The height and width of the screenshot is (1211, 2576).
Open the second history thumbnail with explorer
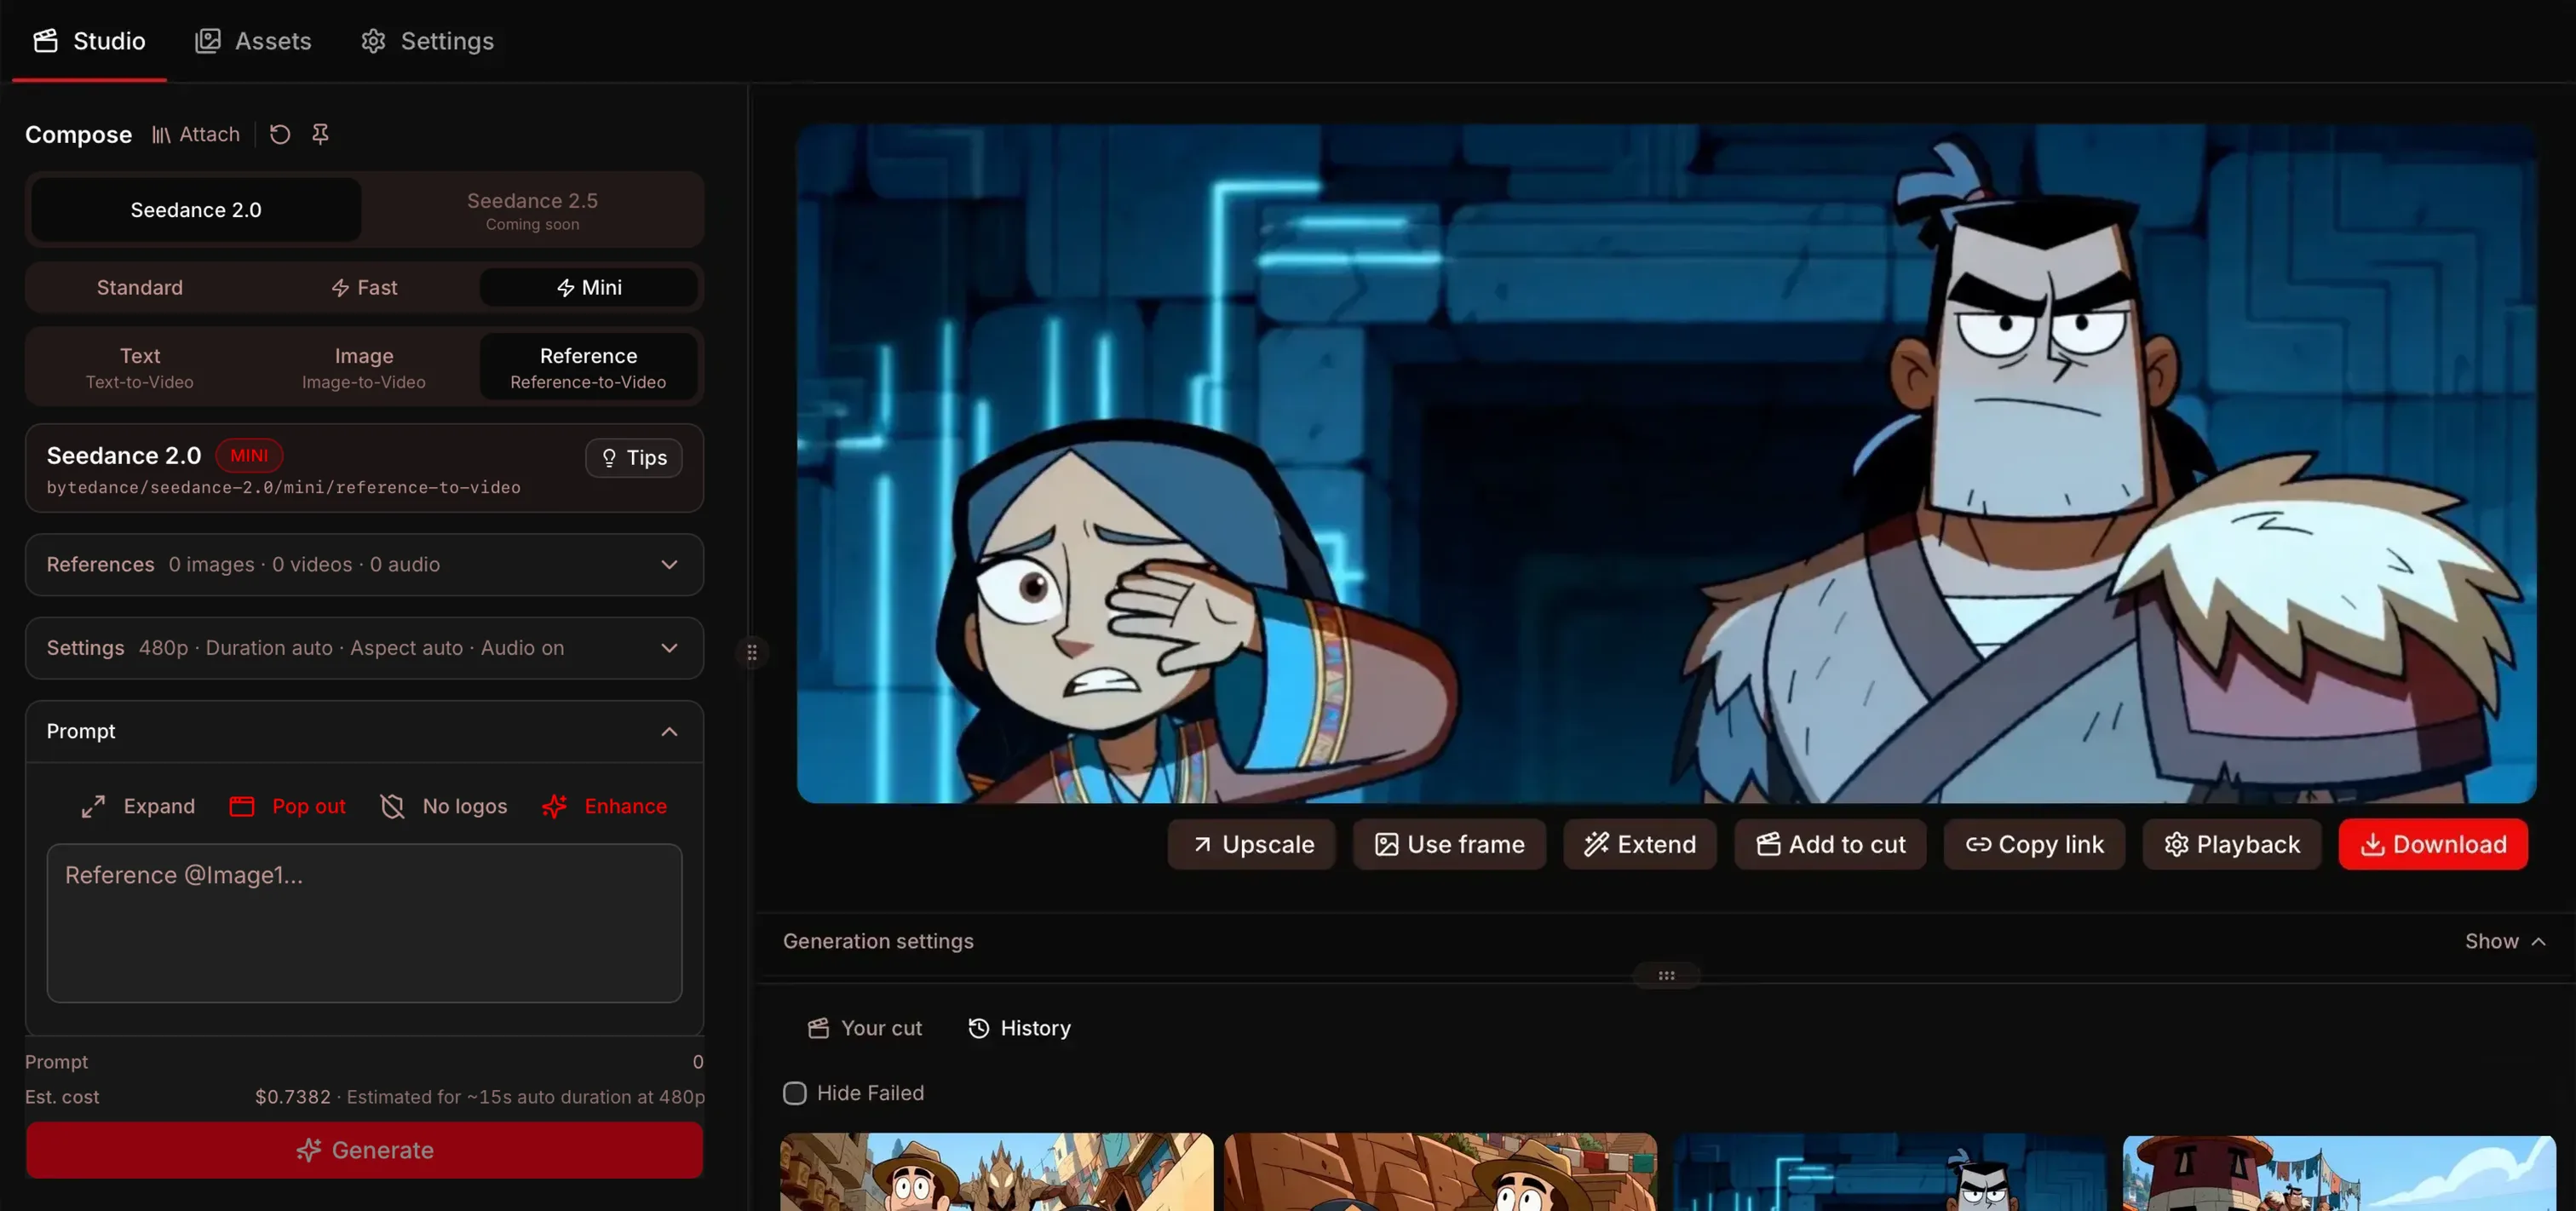point(1440,1172)
